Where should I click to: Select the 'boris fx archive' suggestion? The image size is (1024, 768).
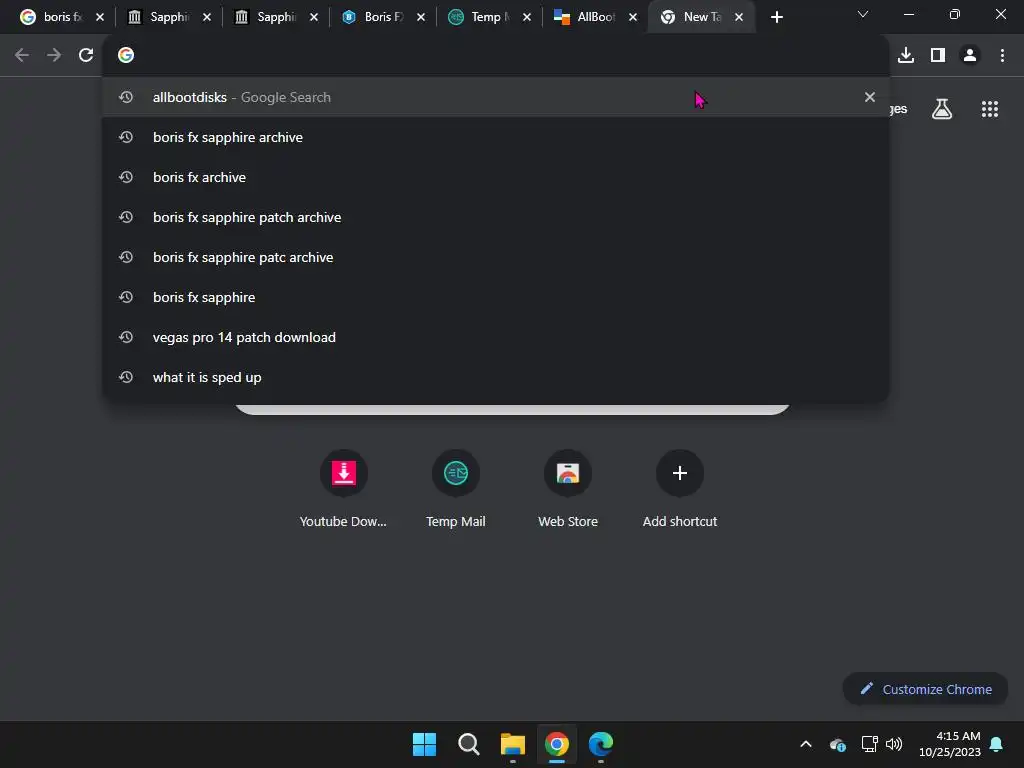pos(496,177)
